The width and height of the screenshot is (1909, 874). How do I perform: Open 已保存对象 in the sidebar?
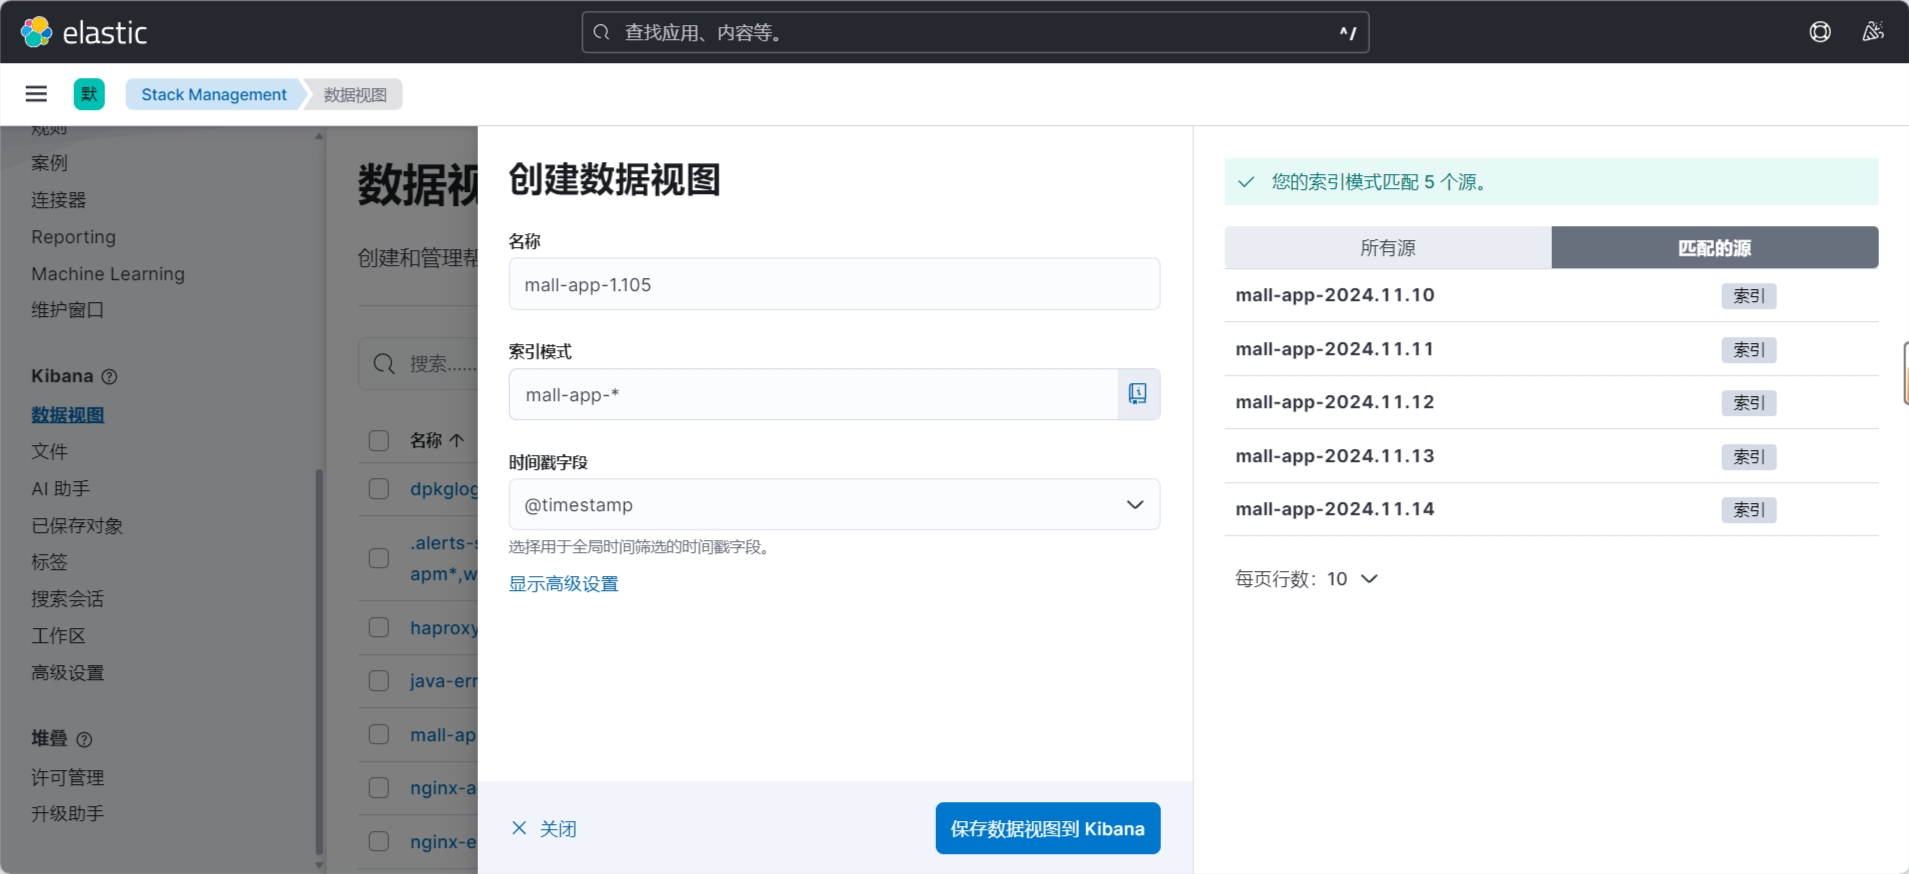coord(77,526)
